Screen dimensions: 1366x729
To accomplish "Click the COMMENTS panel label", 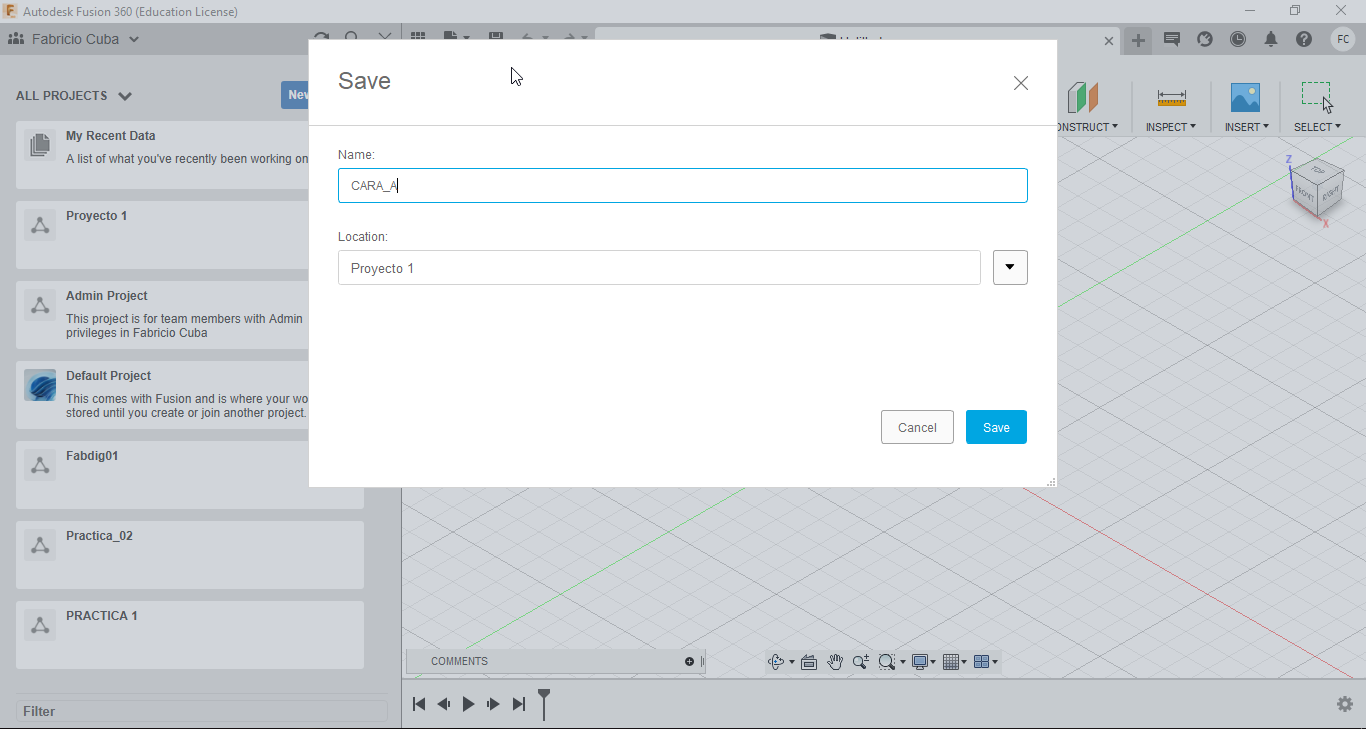I will 459,661.
